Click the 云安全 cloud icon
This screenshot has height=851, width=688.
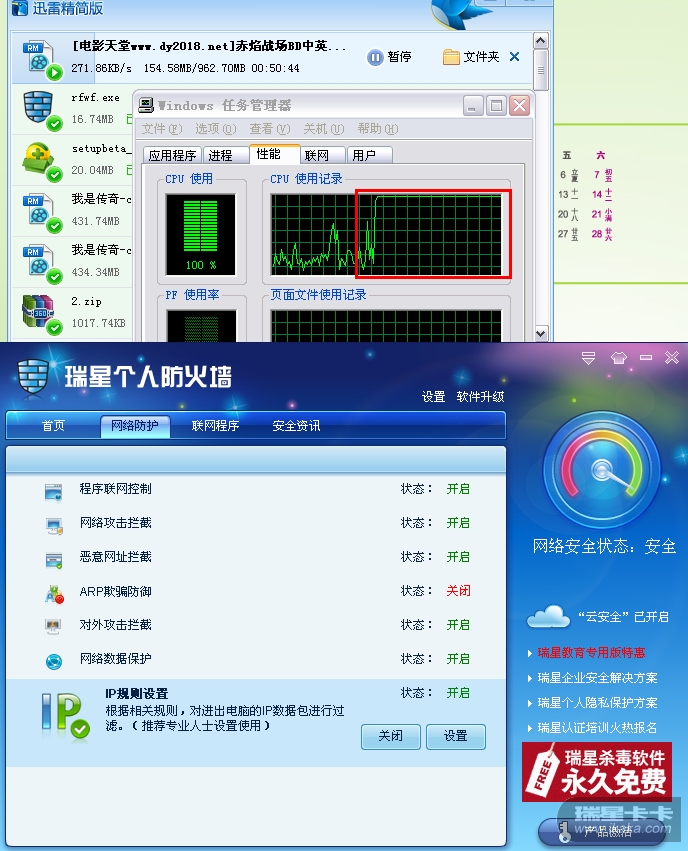tap(548, 617)
